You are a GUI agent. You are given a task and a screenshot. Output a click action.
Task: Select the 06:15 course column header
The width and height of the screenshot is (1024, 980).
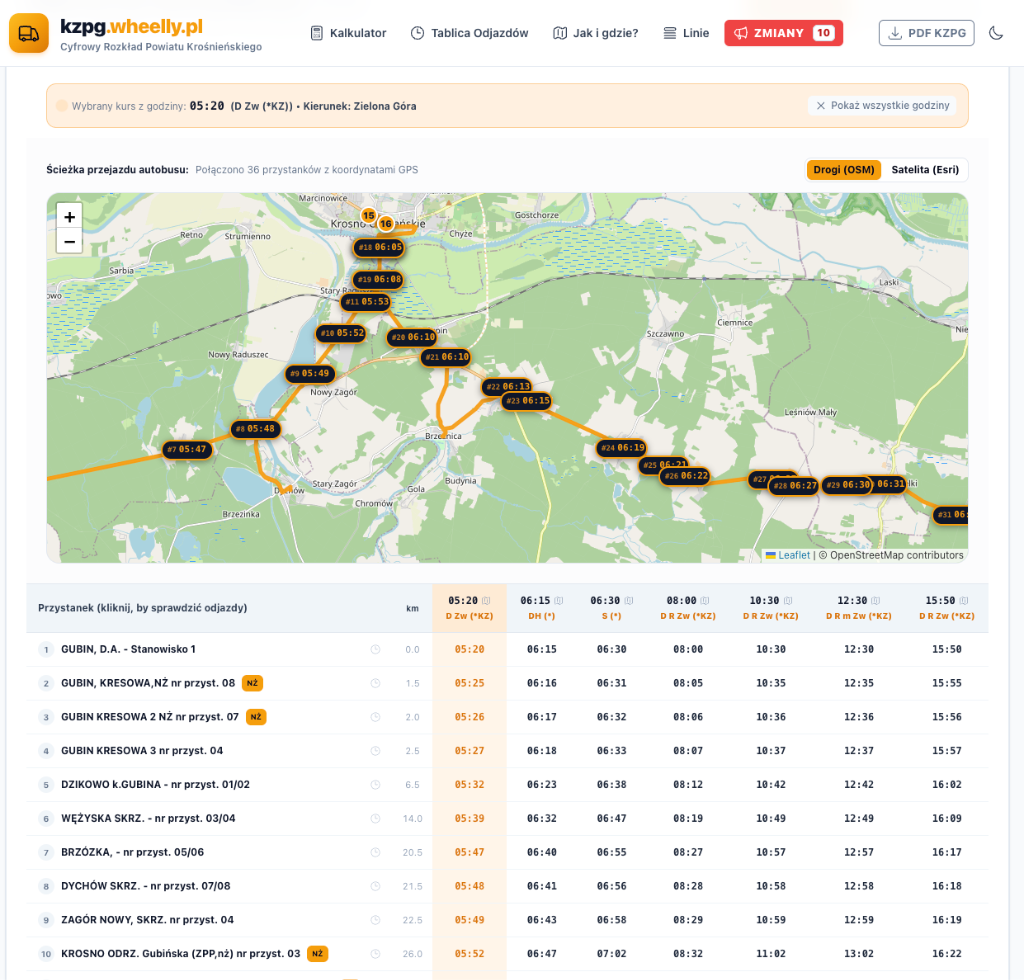coord(541,608)
